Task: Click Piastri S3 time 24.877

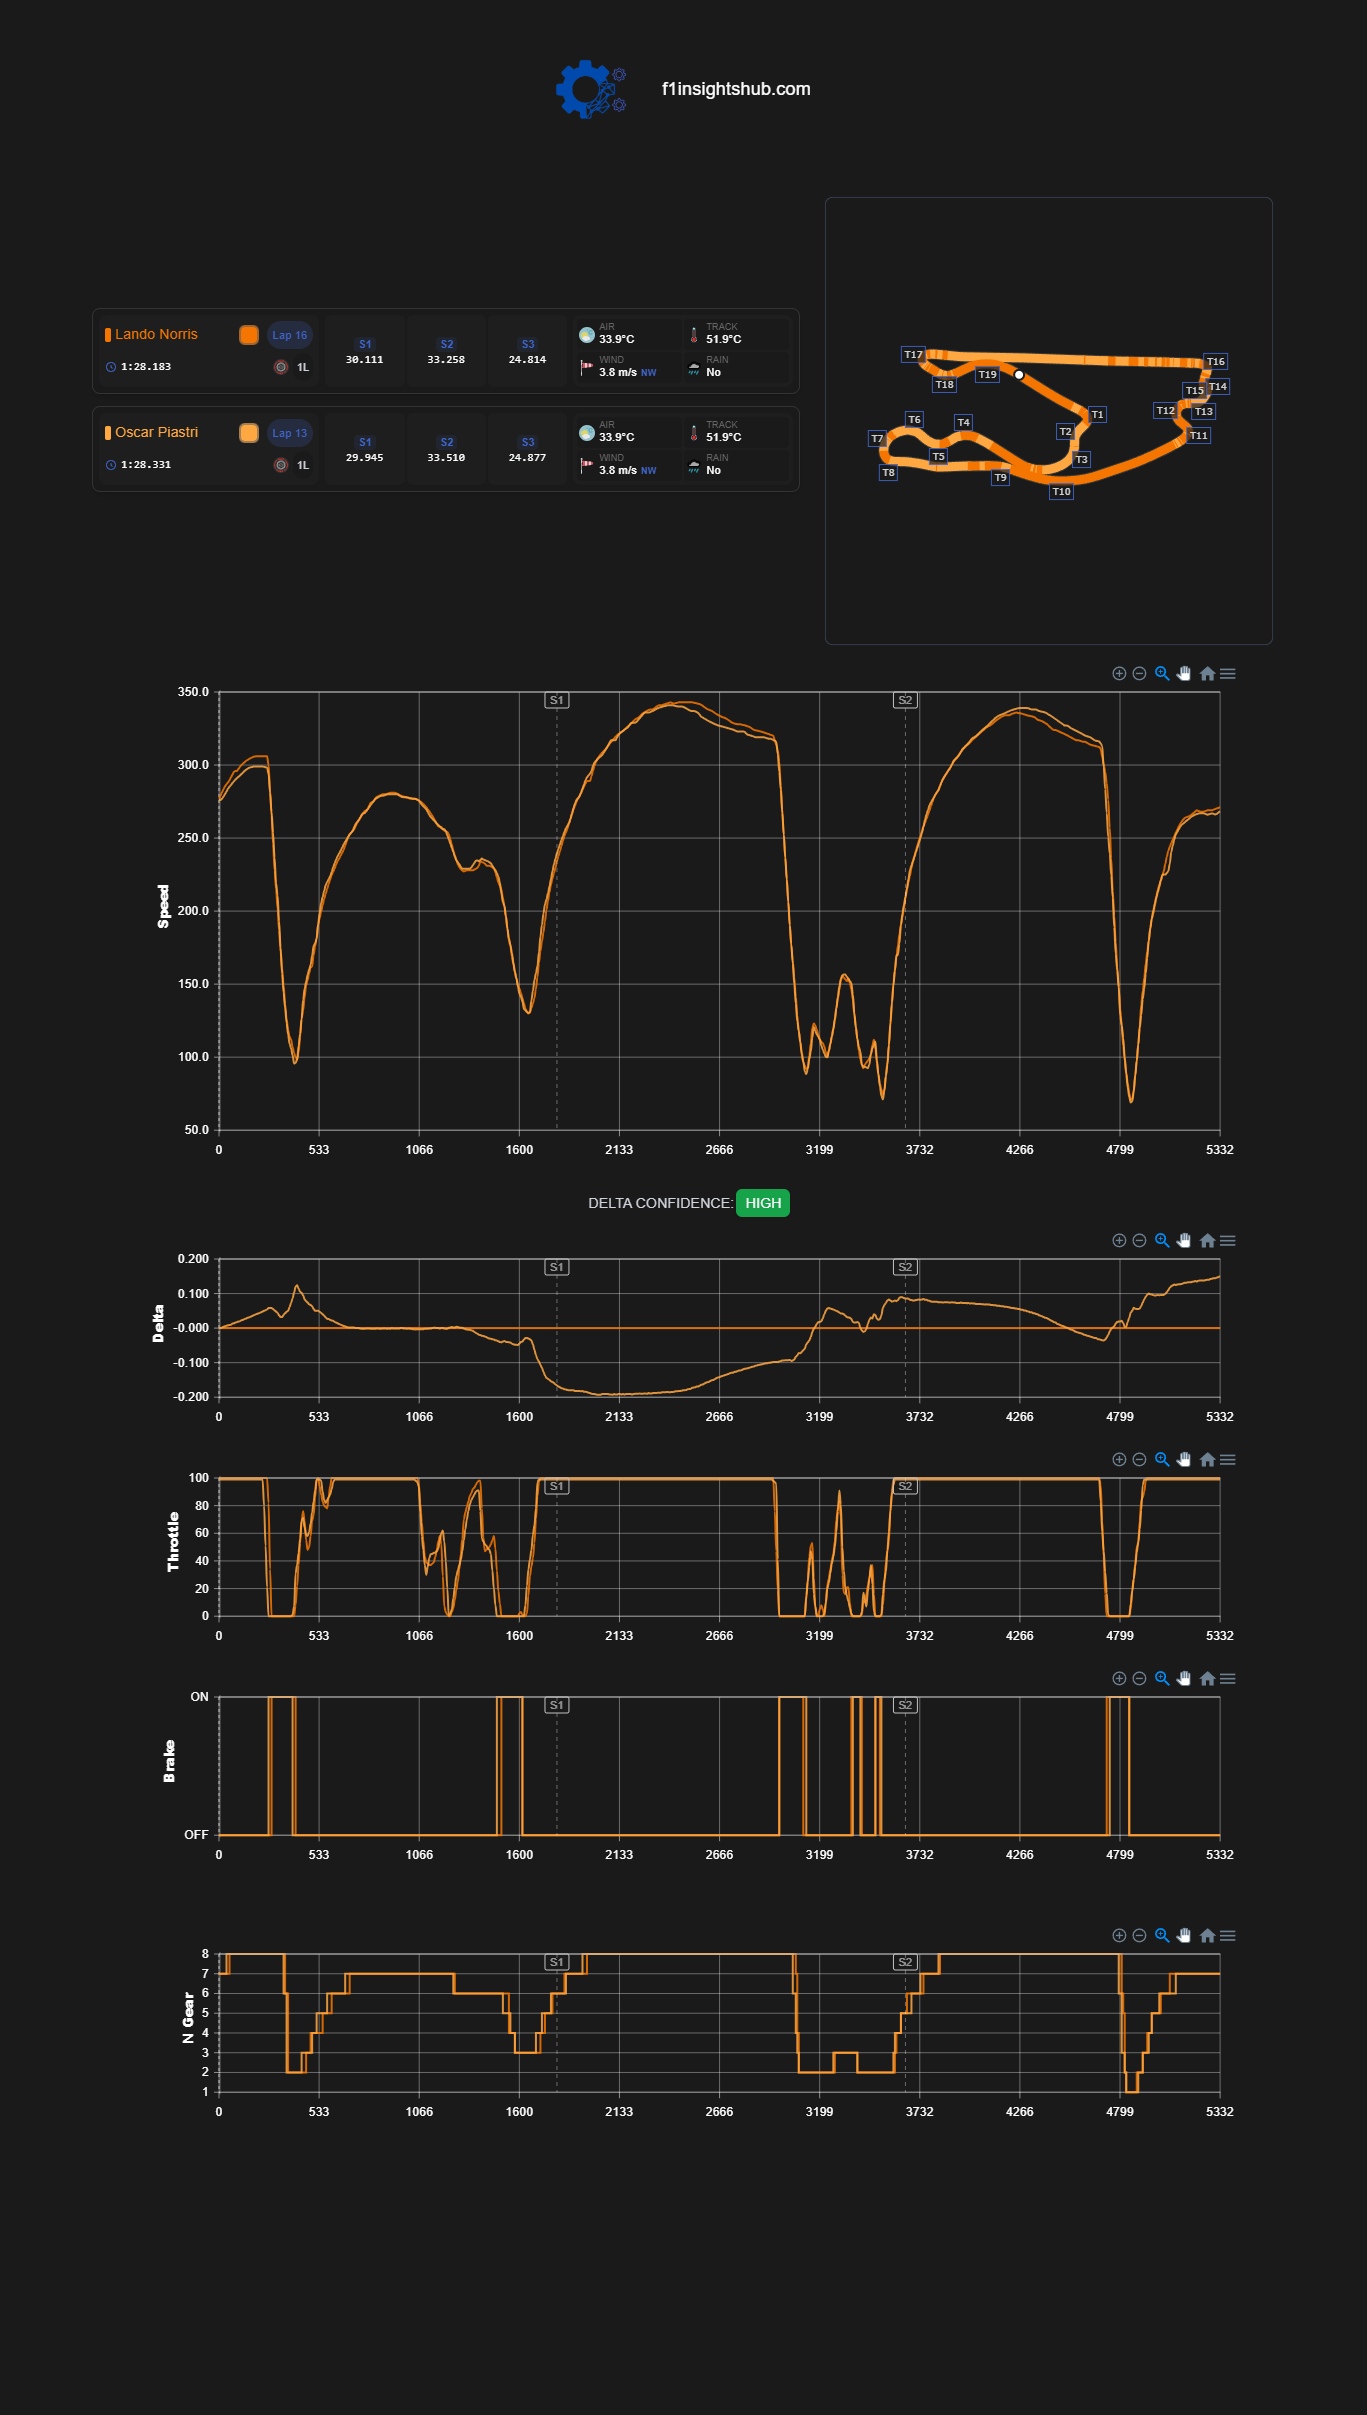Action: pyautogui.click(x=527, y=458)
